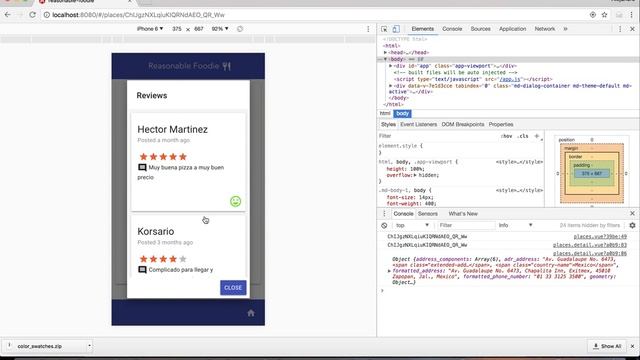Viewport: 640px width, 360px height.
Task: Click the browser address bar
Action: (x=314, y=15)
